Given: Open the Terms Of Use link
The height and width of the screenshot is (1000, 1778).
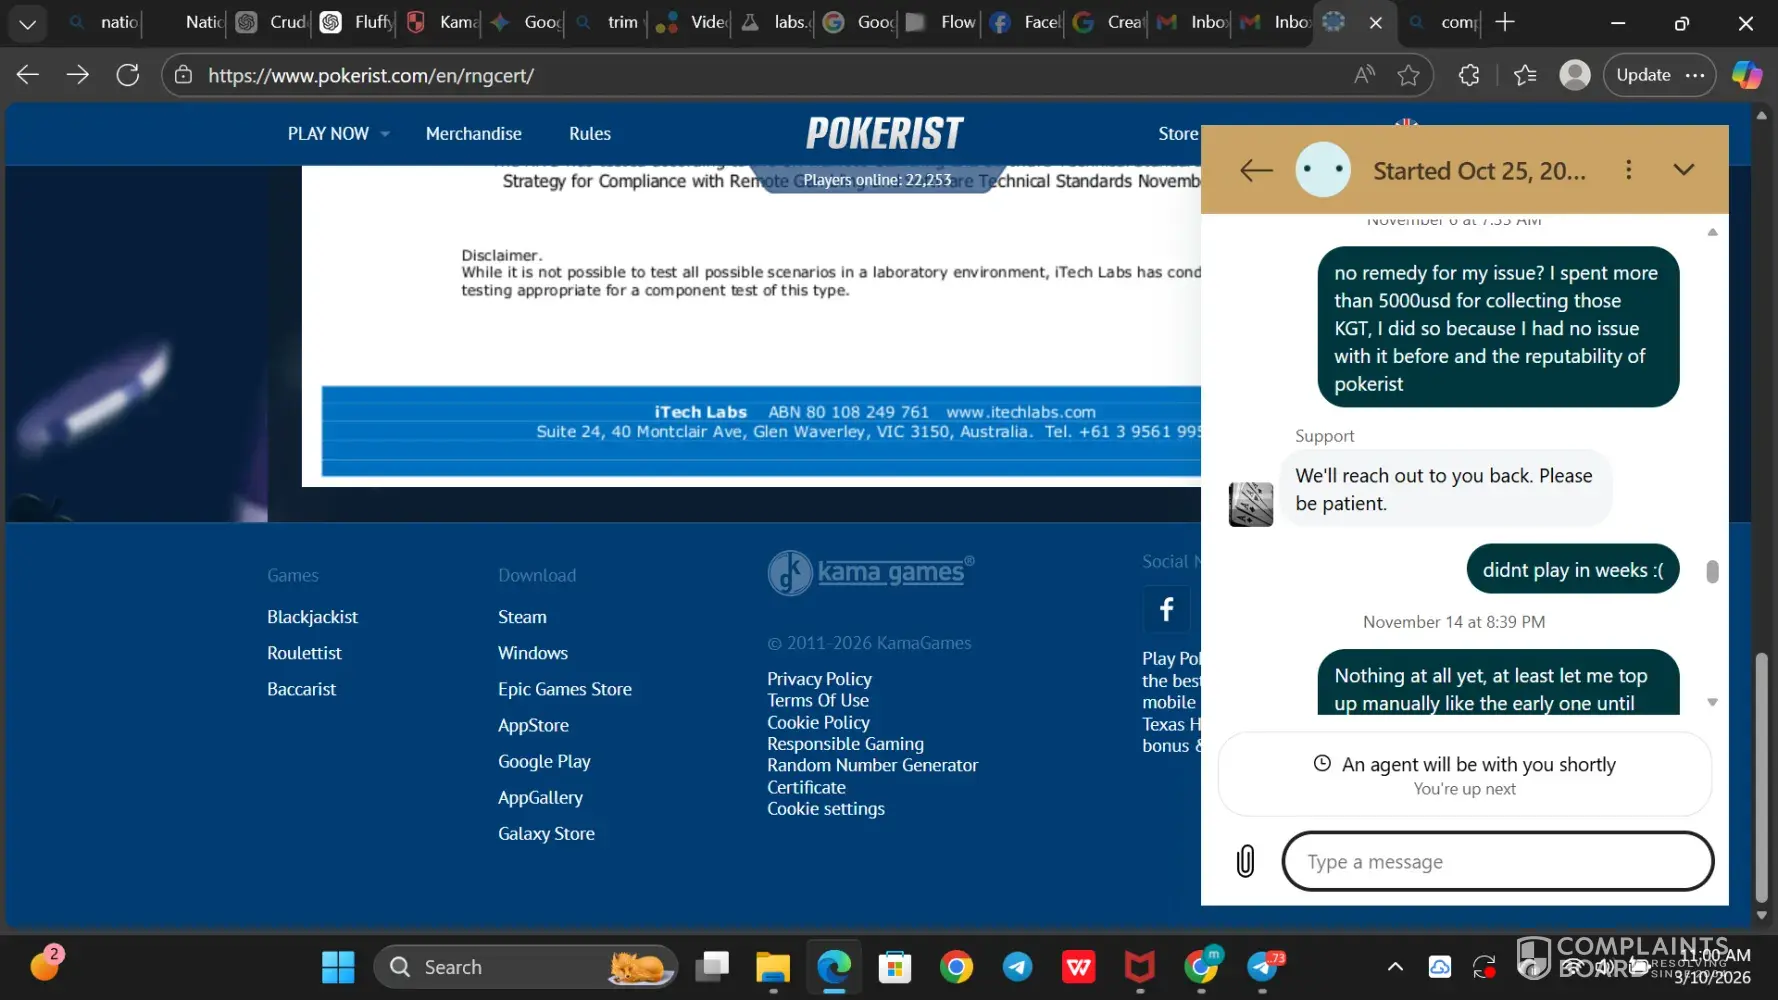Looking at the screenshot, I should pyautogui.click(x=818, y=700).
